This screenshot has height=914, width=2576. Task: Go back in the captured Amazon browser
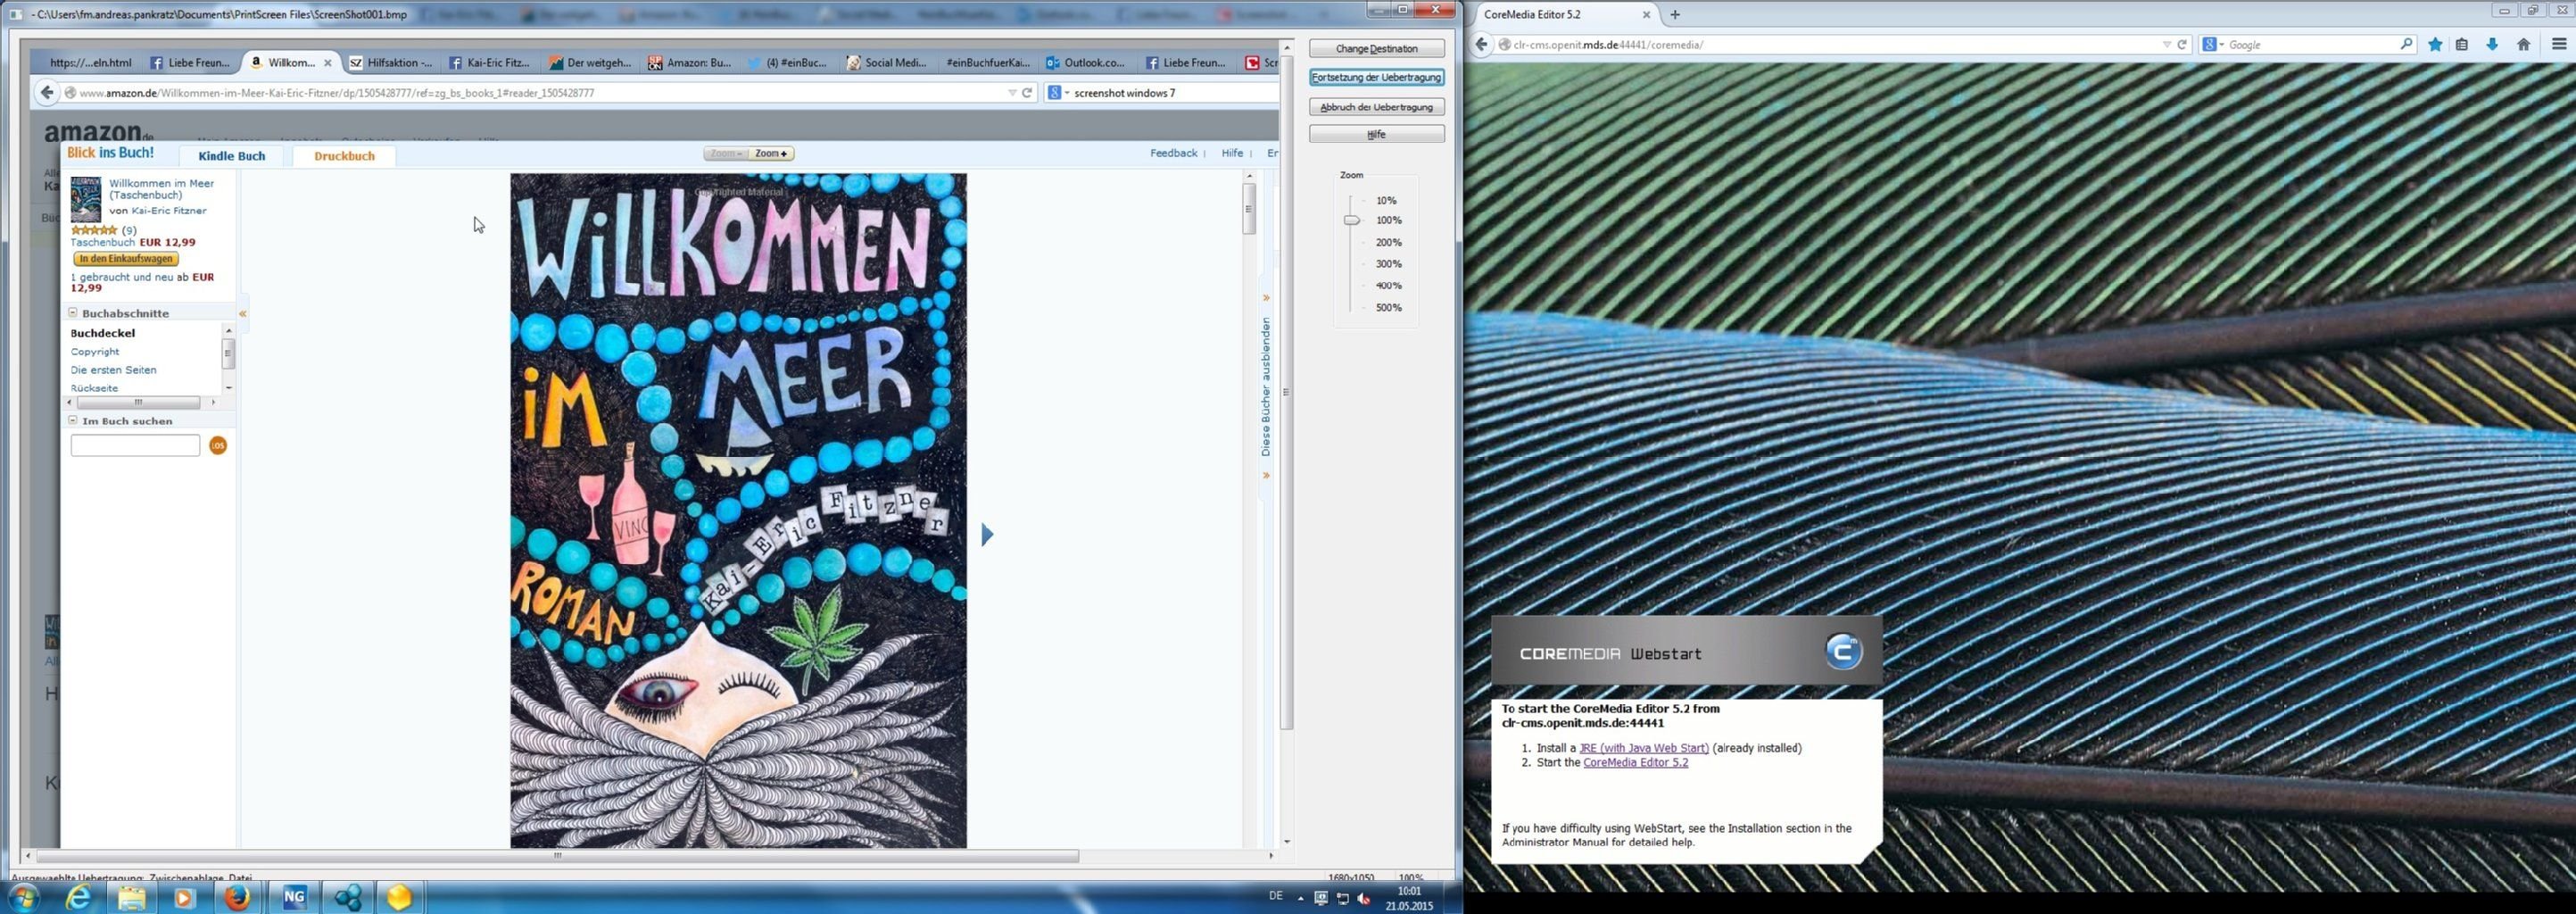point(47,92)
